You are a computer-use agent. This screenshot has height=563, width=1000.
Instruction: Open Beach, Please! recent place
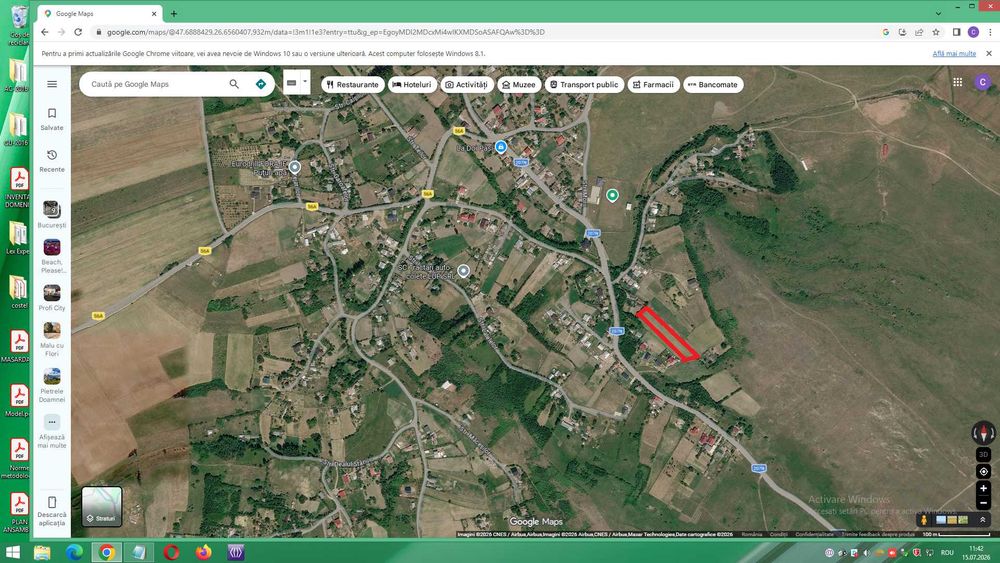tap(52, 256)
